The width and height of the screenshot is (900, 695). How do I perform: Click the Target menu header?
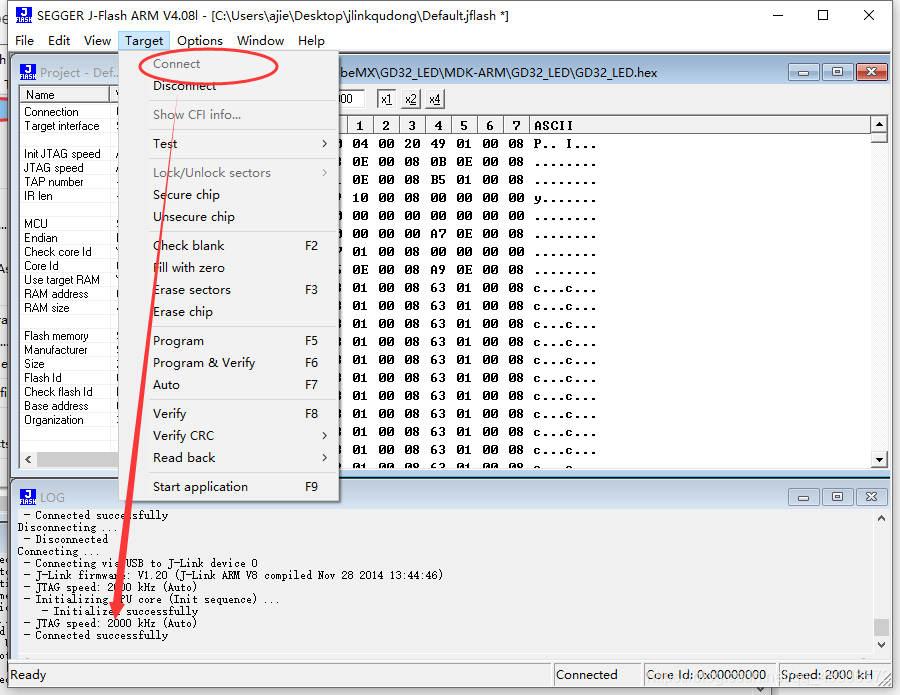pyautogui.click(x=144, y=41)
